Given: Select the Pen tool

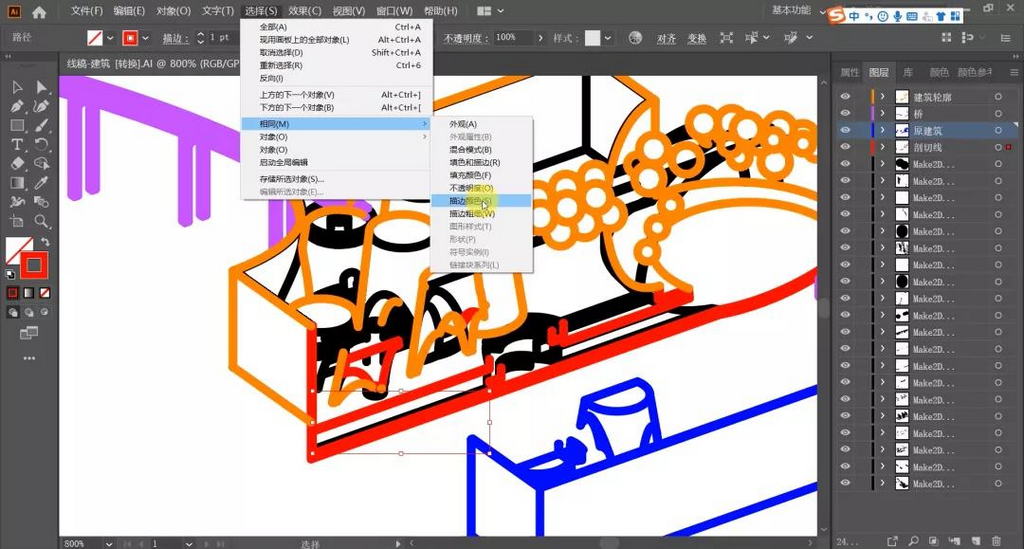Looking at the screenshot, I should [x=17, y=106].
